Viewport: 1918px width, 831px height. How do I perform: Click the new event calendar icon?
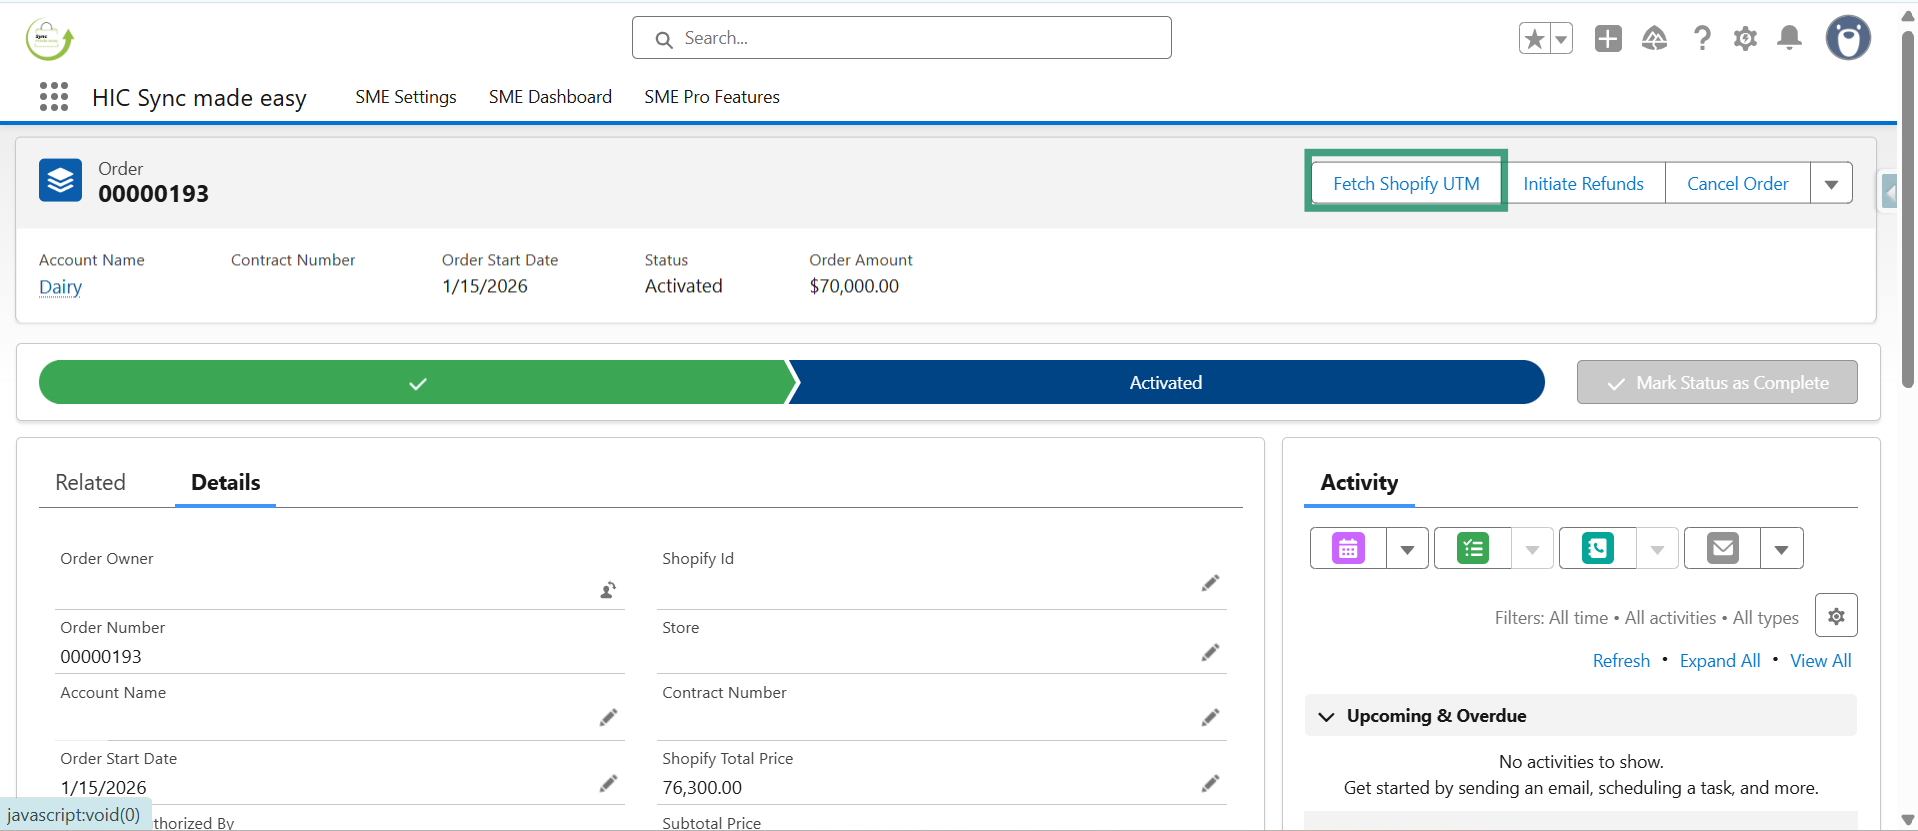pos(1348,548)
